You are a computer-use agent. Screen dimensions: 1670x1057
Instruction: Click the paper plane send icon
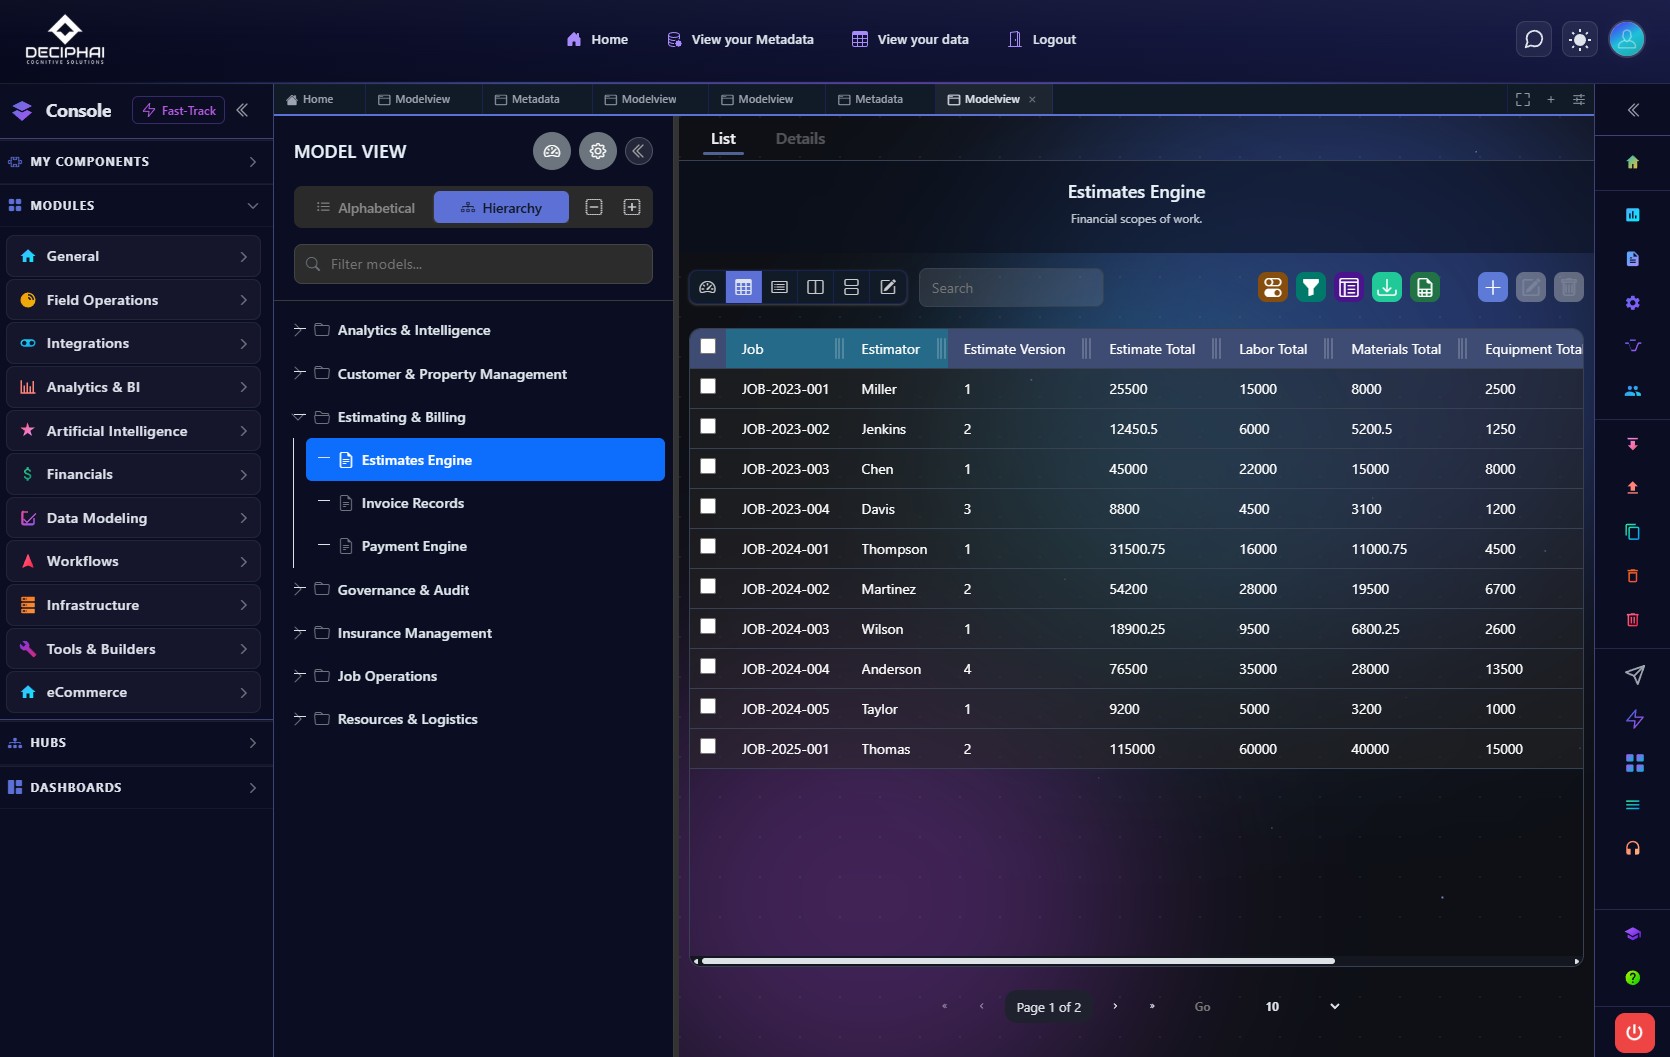[x=1634, y=675]
